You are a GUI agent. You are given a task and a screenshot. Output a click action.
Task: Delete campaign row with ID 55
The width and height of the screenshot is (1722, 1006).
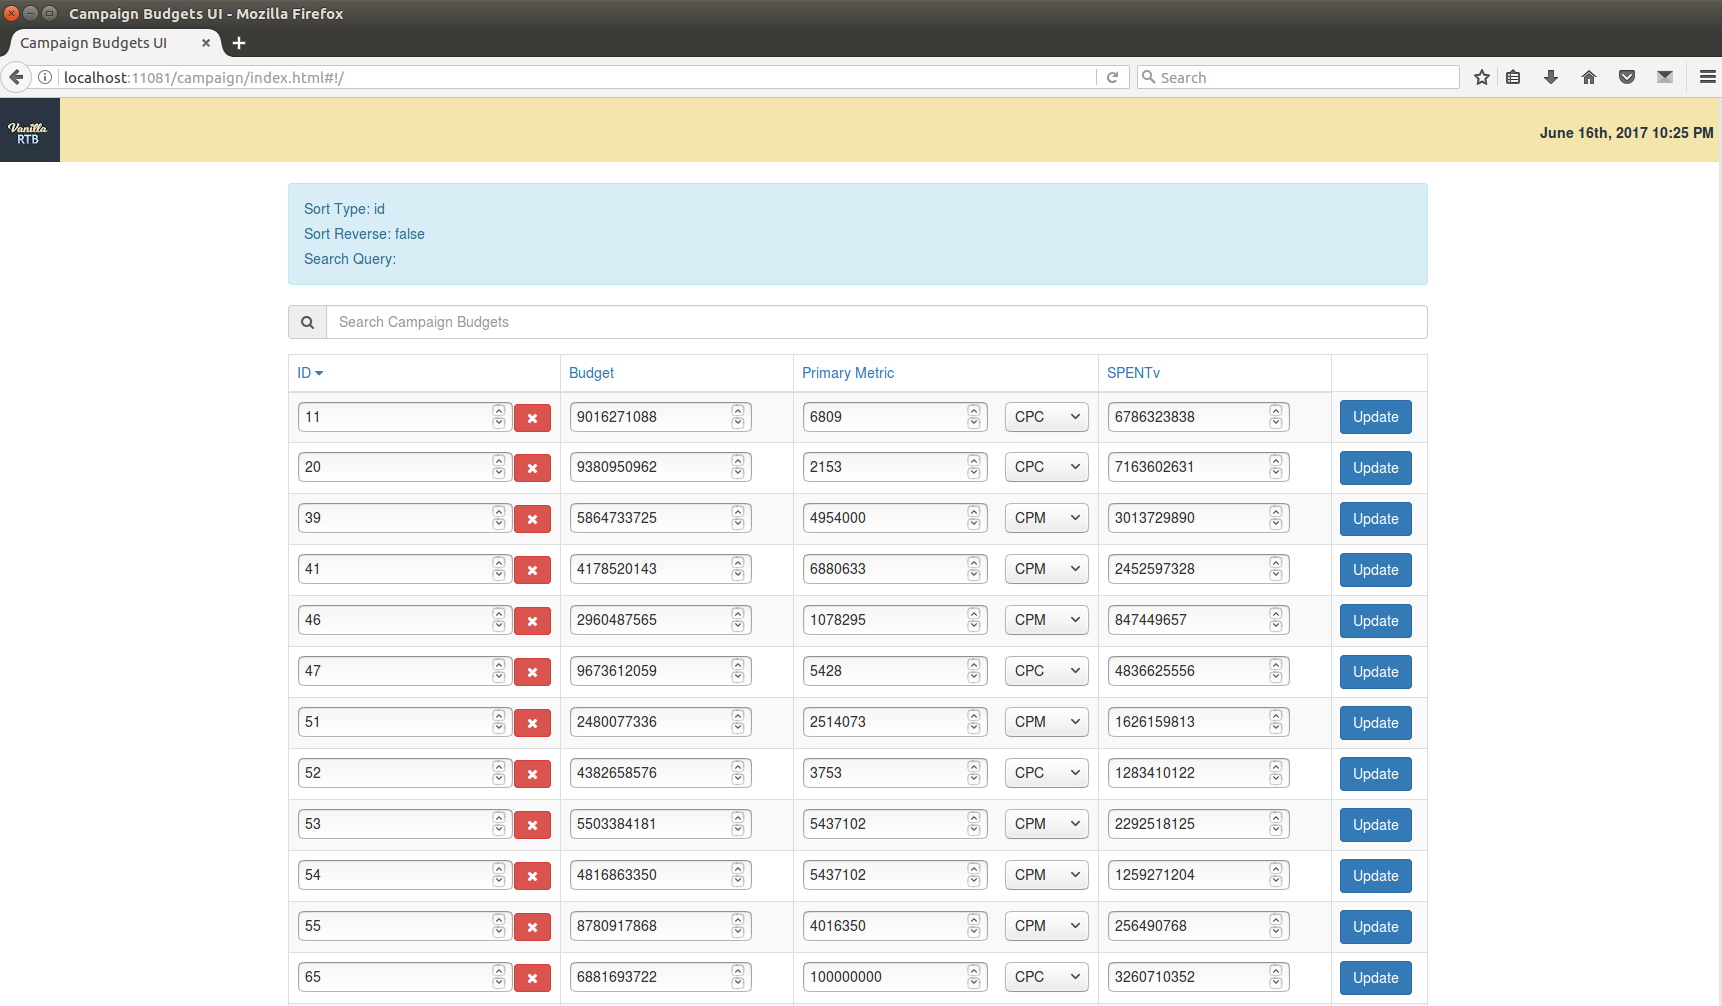click(532, 927)
